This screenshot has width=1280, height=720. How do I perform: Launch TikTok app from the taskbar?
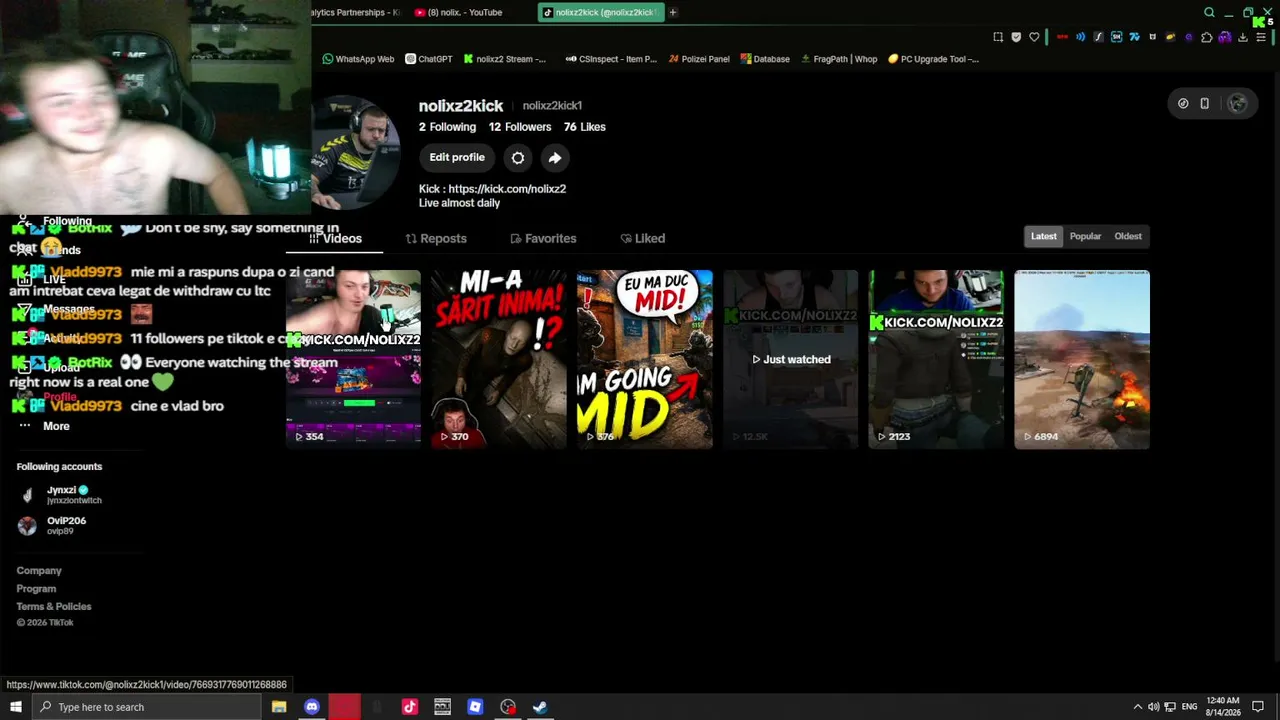pyautogui.click(x=410, y=707)
